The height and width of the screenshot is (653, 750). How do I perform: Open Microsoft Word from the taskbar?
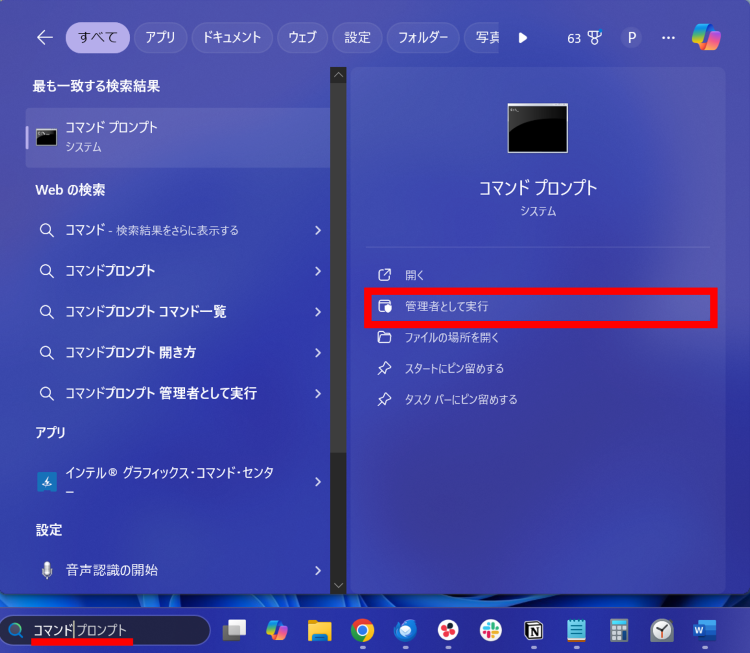point(705,631)
